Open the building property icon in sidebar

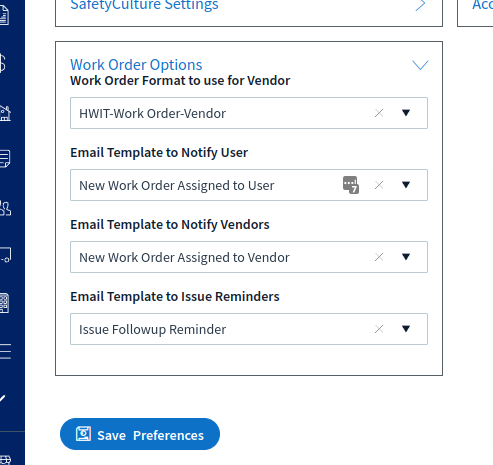(x=5, y=113)
